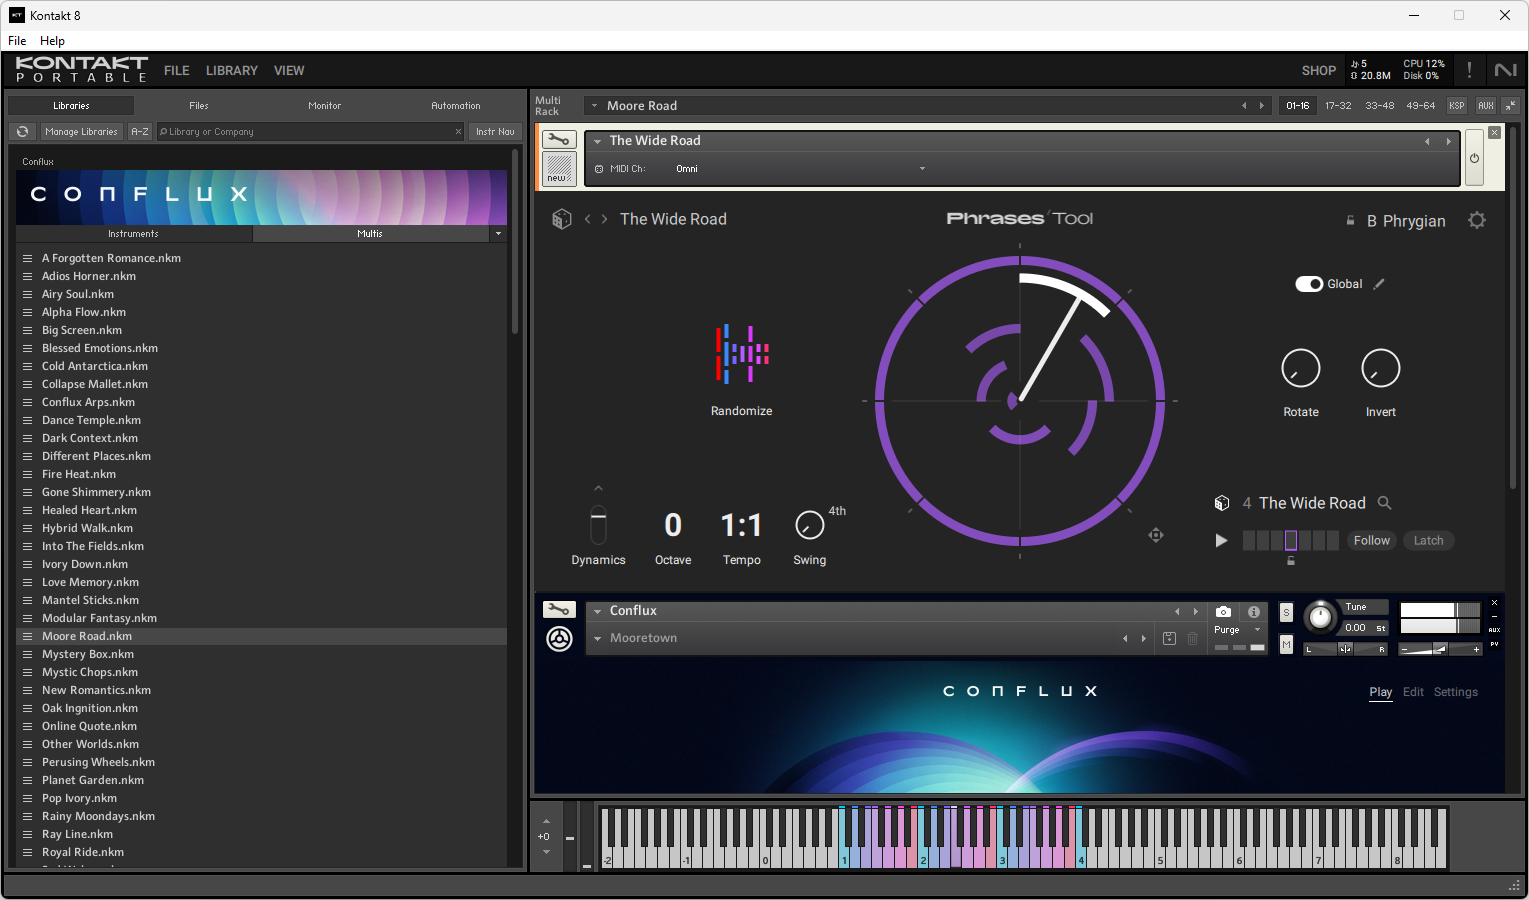The height and width of the screenshot is (900, 1529).
Task: Open the B Phrygian scale selector
Action: tap(1406, 221)
